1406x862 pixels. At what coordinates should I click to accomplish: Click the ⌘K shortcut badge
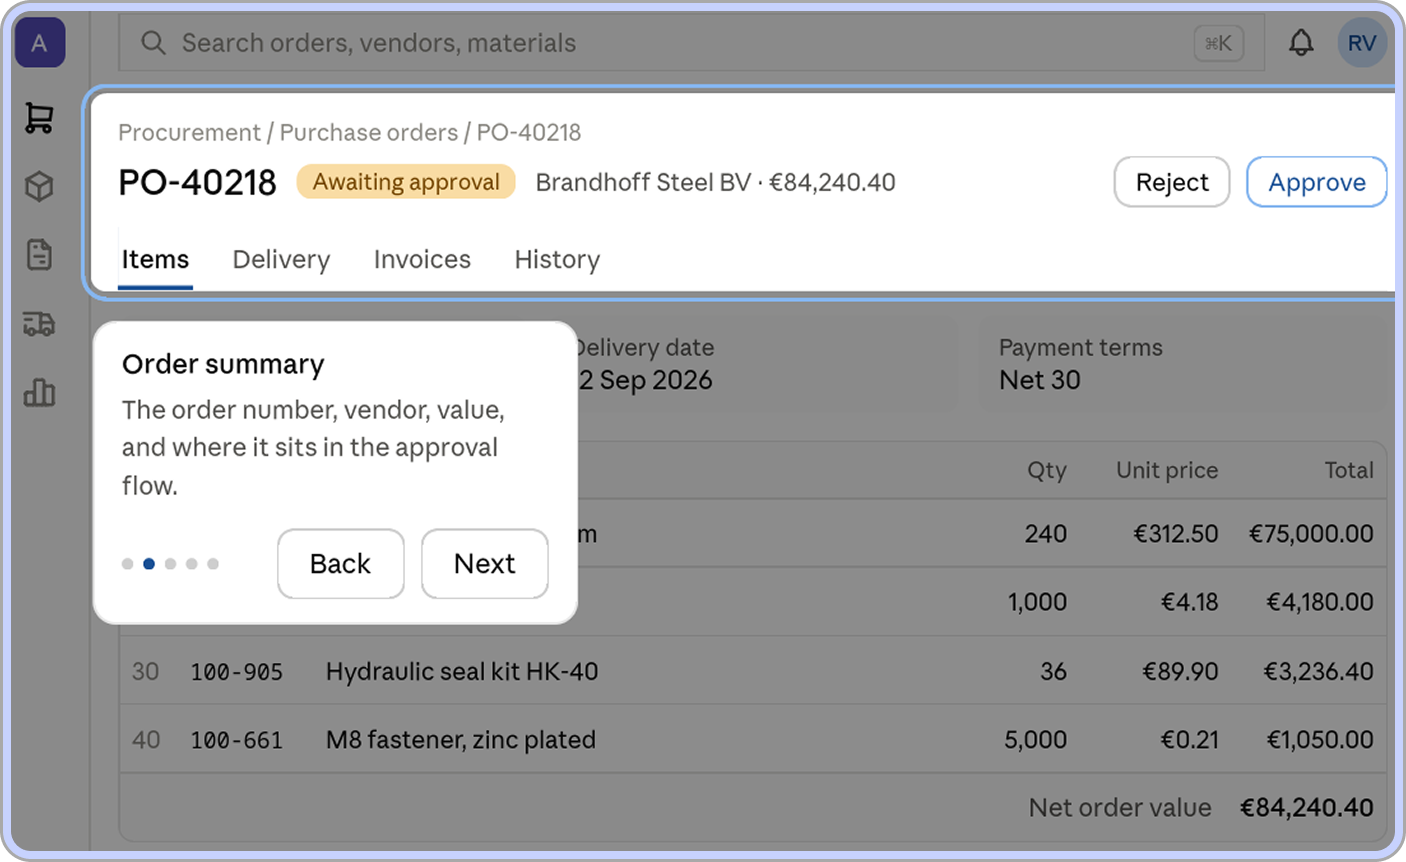1218,43
